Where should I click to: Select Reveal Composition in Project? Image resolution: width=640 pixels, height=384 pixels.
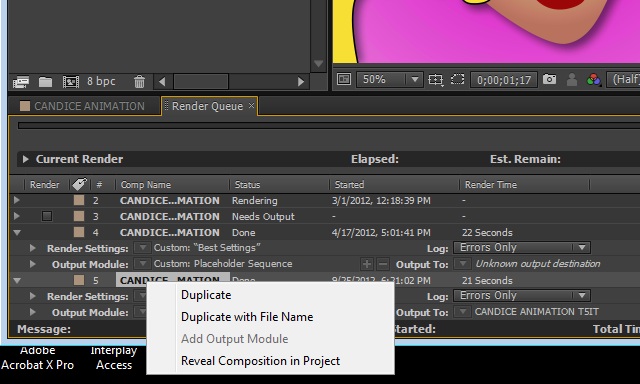(260, 361)
